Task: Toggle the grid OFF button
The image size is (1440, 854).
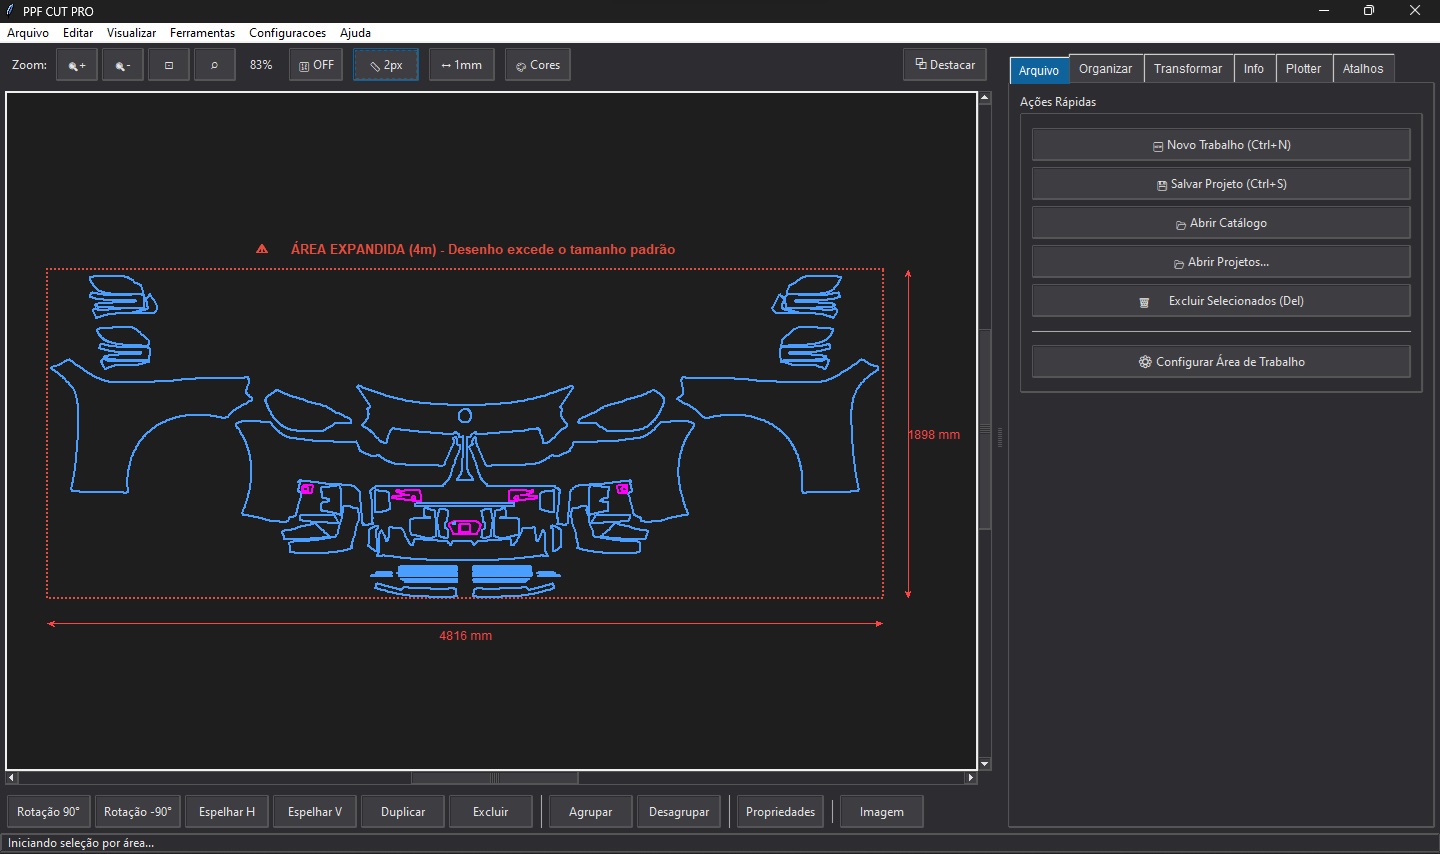Action: (x=316, y=65)
